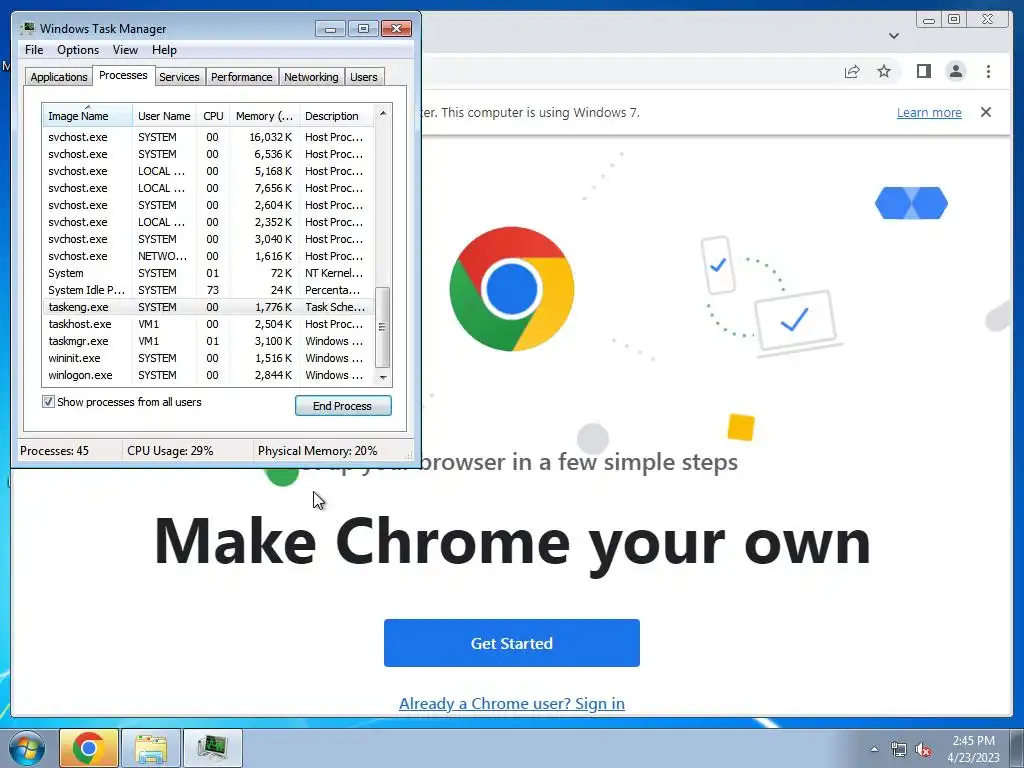
Task: Click Task Manager icon in the taskbar
Action: (x=213, y=748)
